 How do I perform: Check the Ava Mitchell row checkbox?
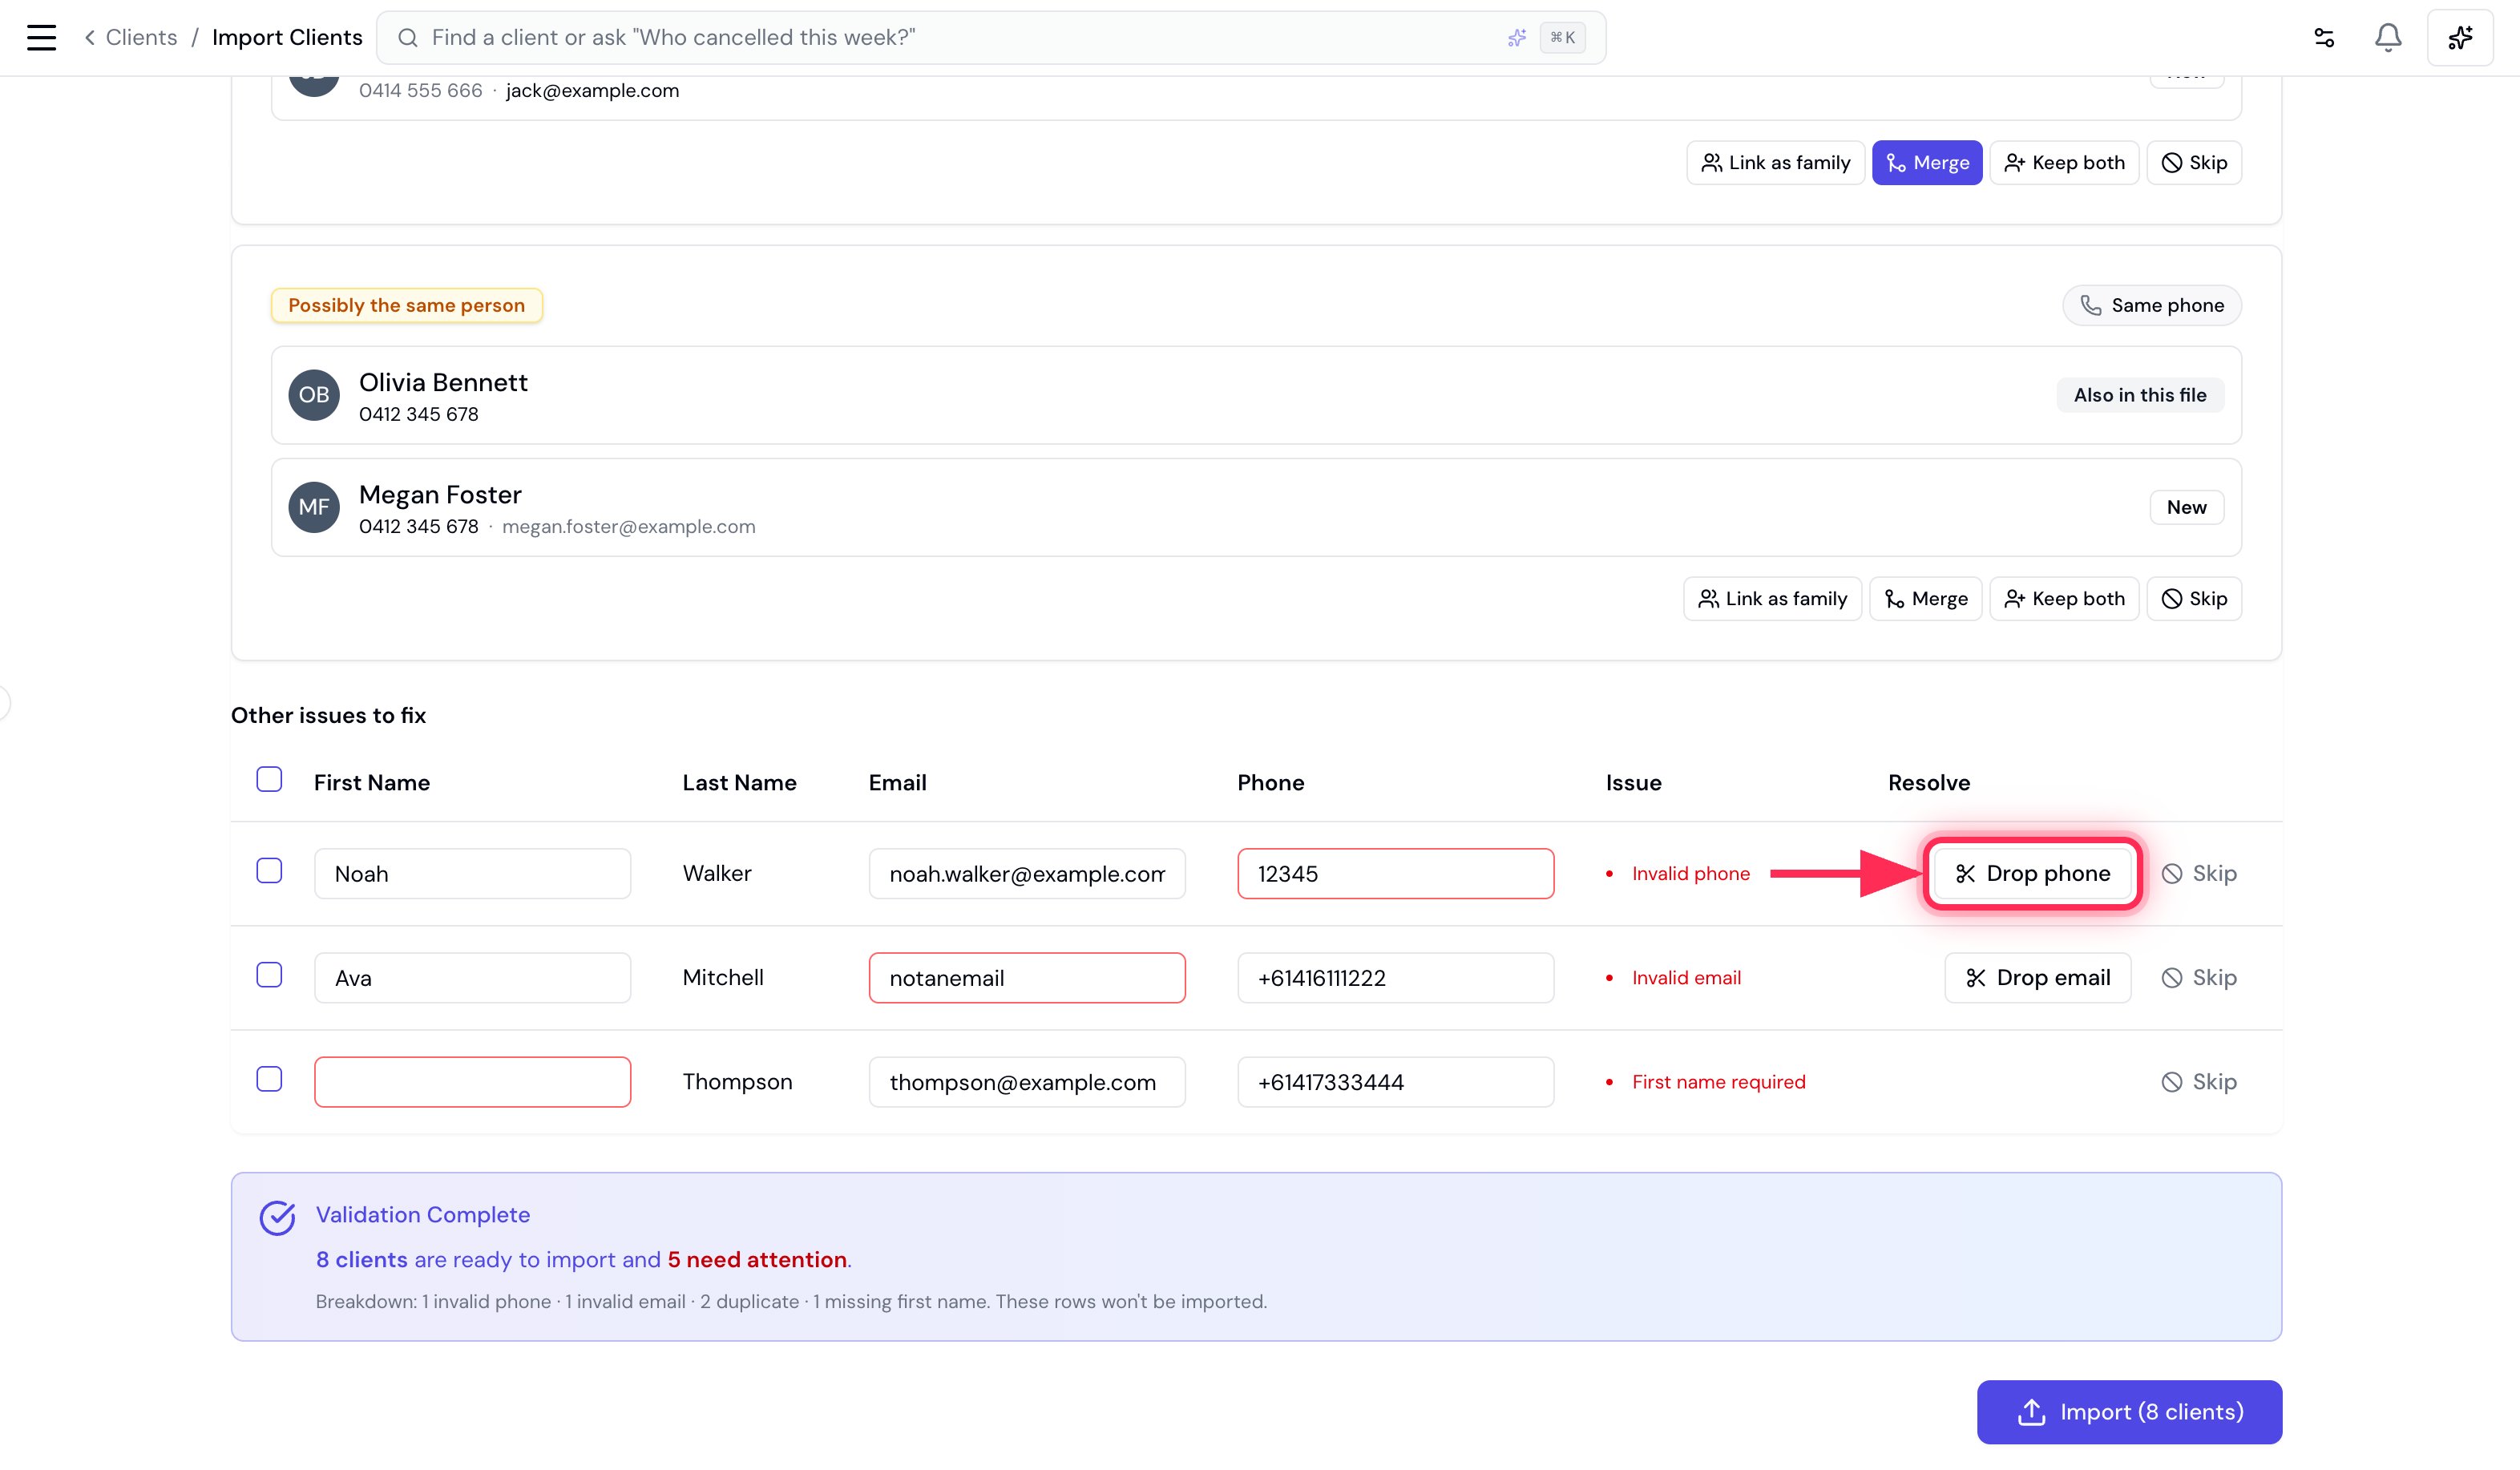pos(269,975)
